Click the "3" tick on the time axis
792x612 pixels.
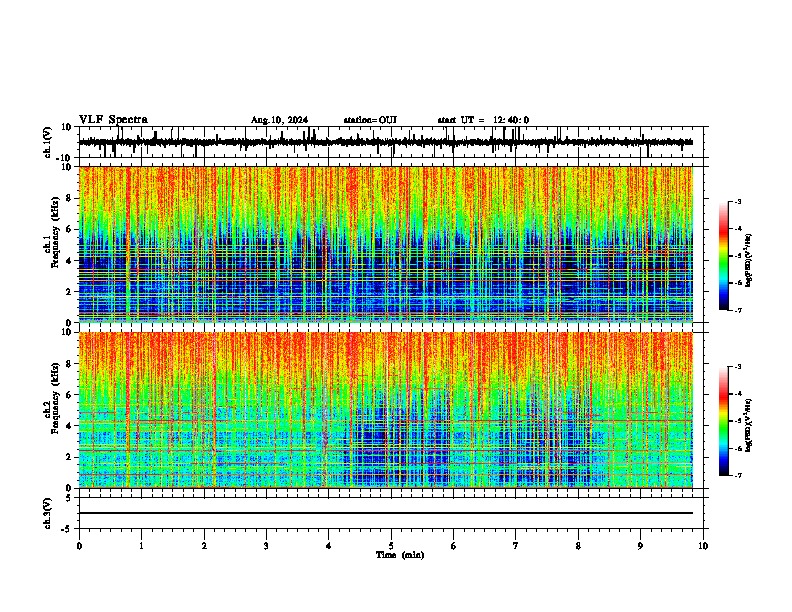(266, 546)
